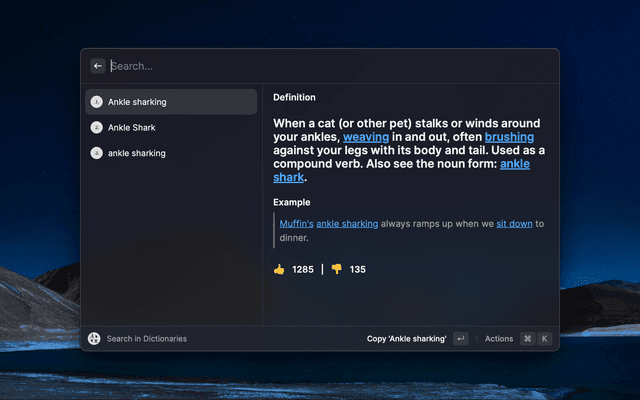This screenshot has width=640, height=400.
Task: Follow the 'weaving' link in the definition
Action: [x=366, y=136]
